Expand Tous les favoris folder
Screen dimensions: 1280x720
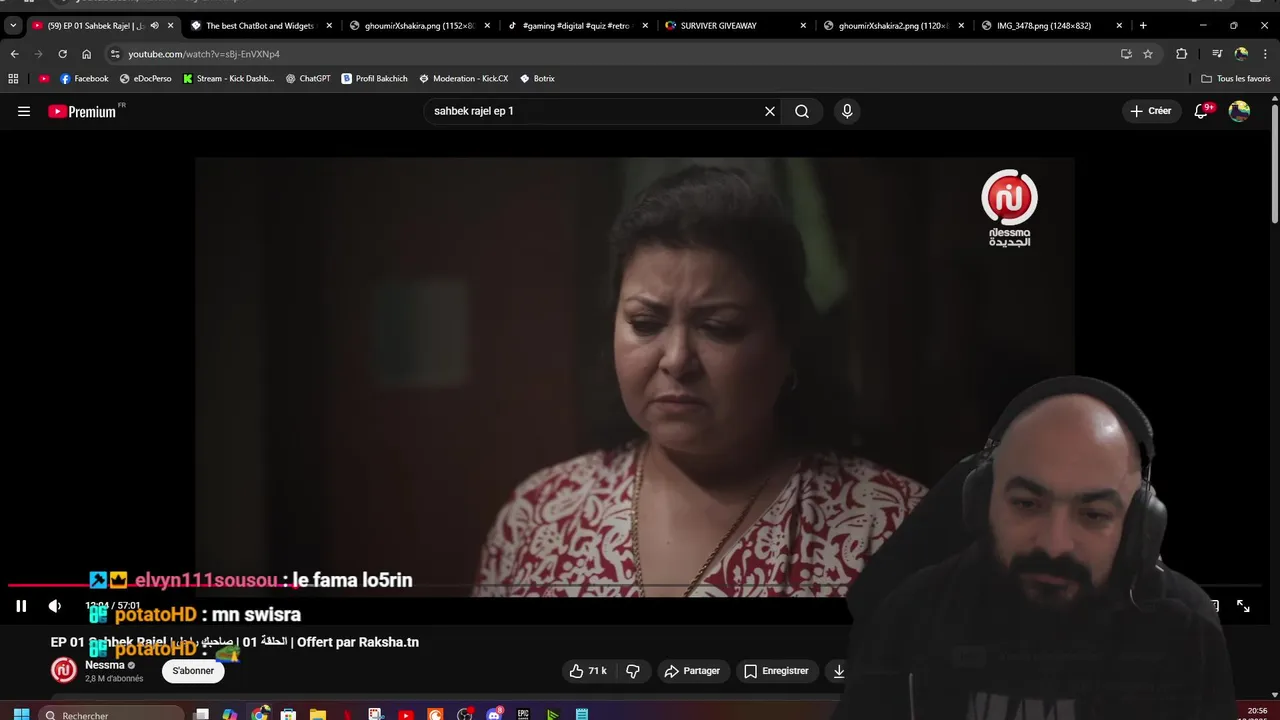pos(1235,78)
